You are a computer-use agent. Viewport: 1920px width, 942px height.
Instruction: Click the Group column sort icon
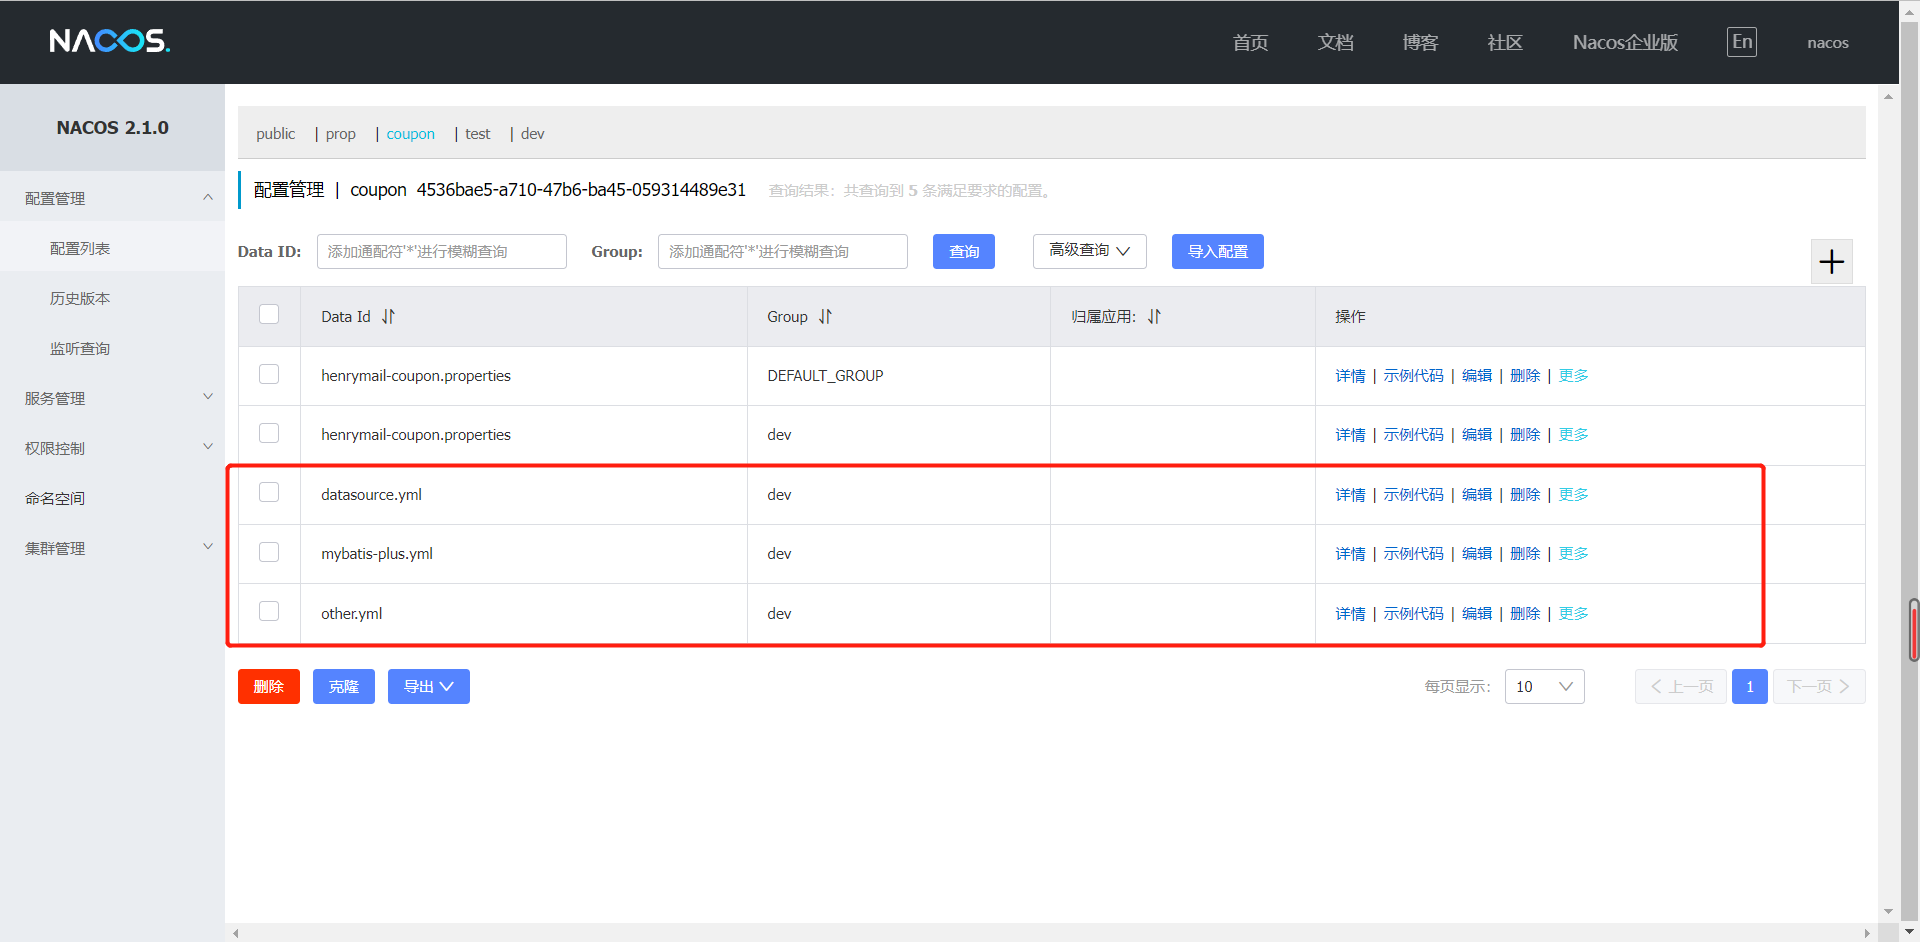click(x=825, y=317)
